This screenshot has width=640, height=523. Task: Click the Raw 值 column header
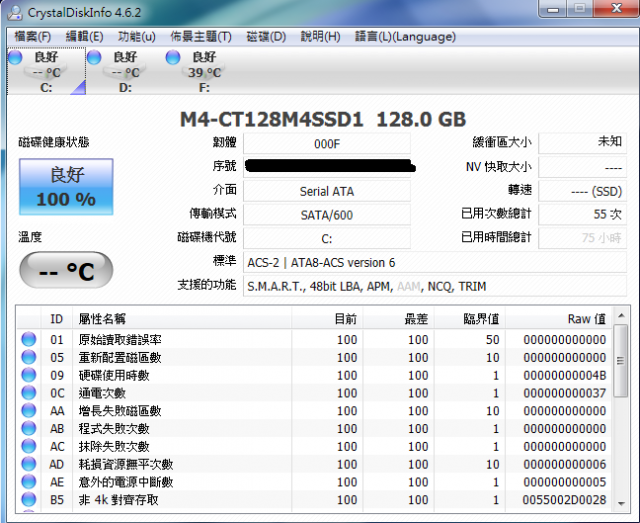pos(559,318)
